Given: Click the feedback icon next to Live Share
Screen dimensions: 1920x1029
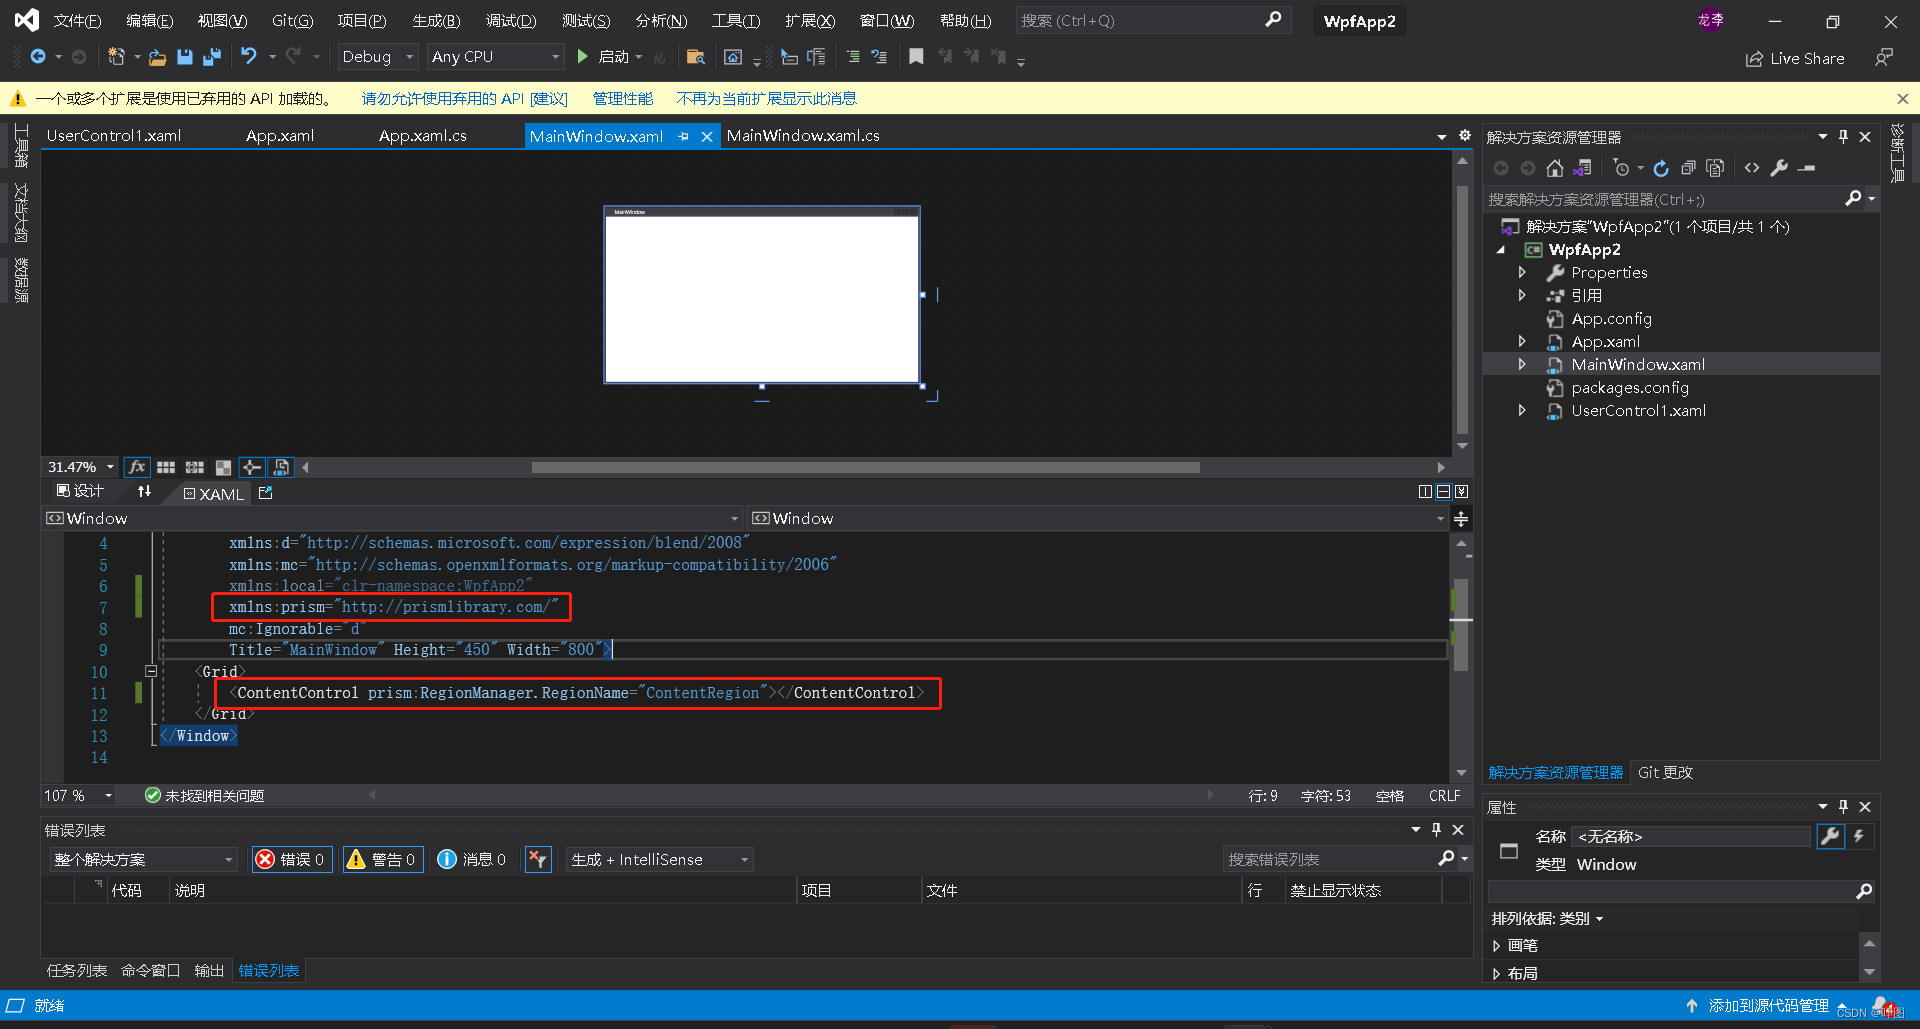Looking at the screenshot, I should pyautogui.click(x=1884, y=58).
